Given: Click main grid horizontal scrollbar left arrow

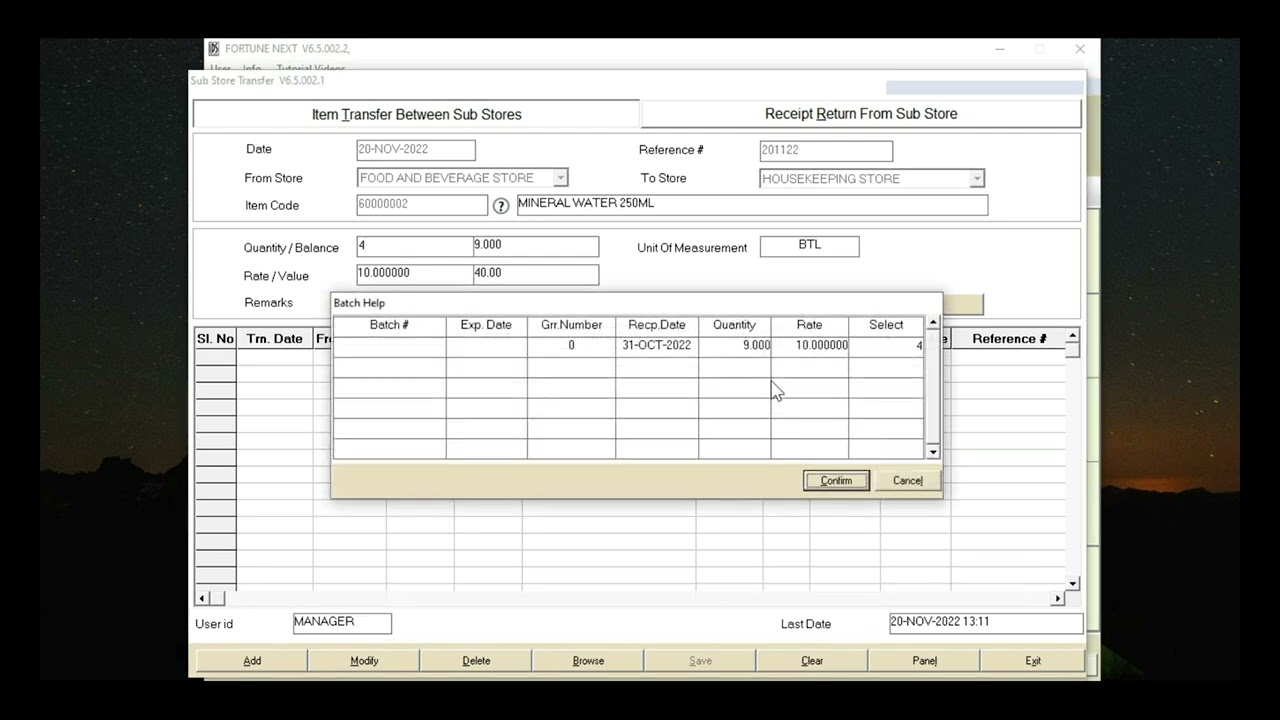Looking at the screenshot, I should click(x=202, y=598).
